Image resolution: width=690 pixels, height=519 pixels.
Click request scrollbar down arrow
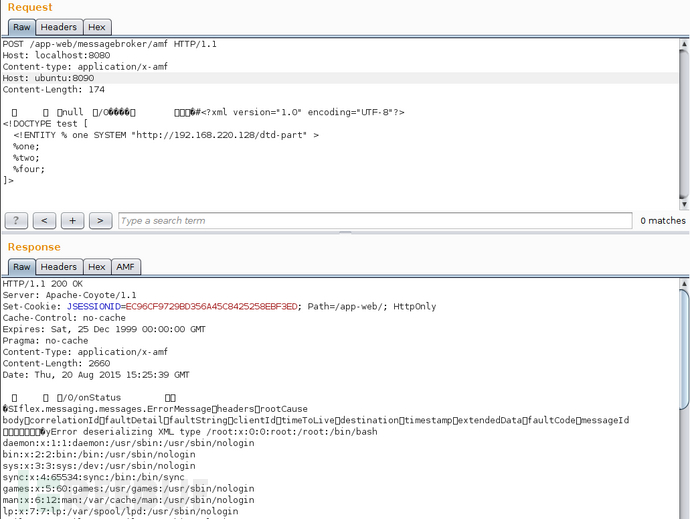pos(684,204)
